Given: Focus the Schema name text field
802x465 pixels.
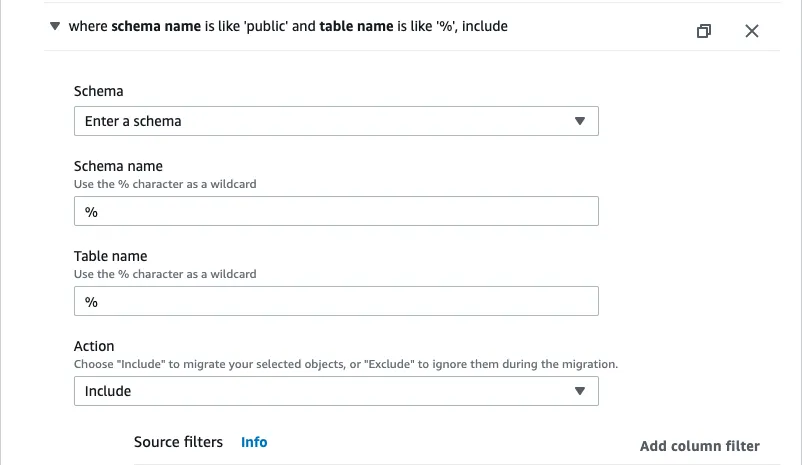Looking at the screenshot, I should tap(336, 211).
